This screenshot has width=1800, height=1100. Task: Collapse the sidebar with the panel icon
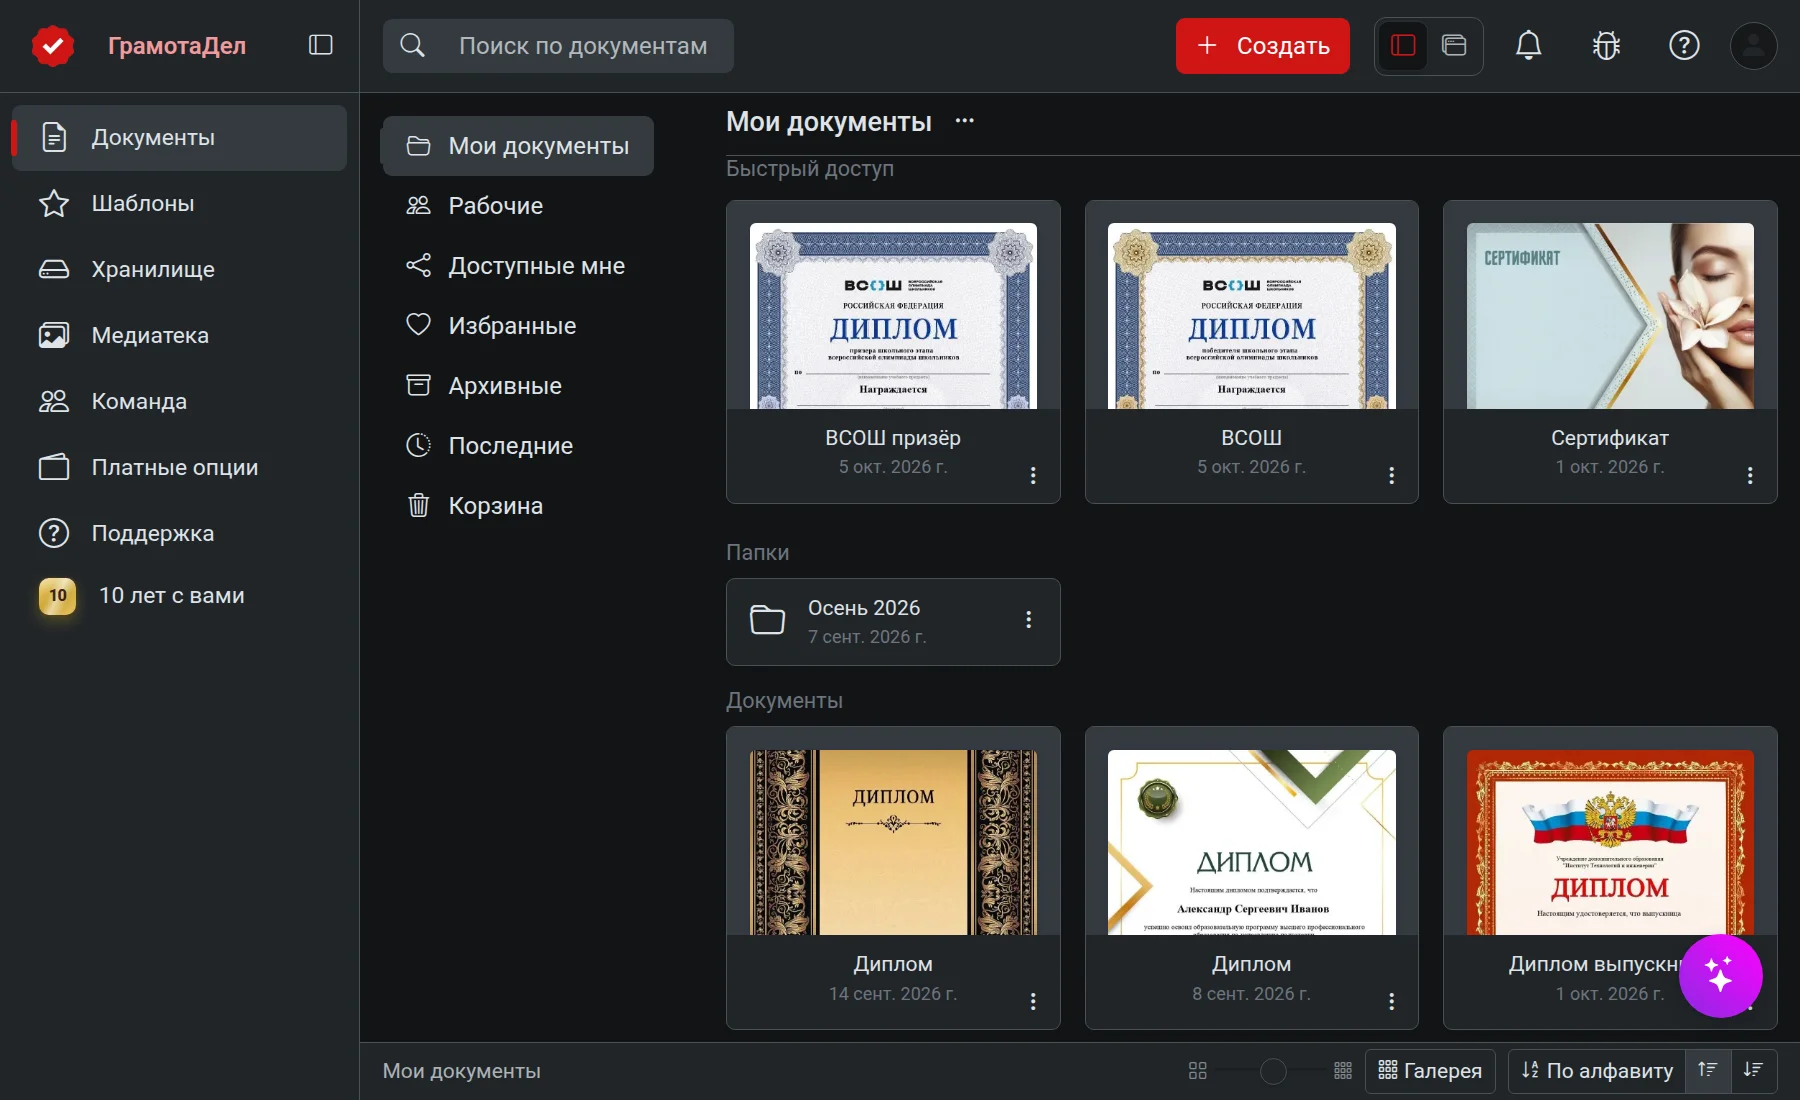320,45
